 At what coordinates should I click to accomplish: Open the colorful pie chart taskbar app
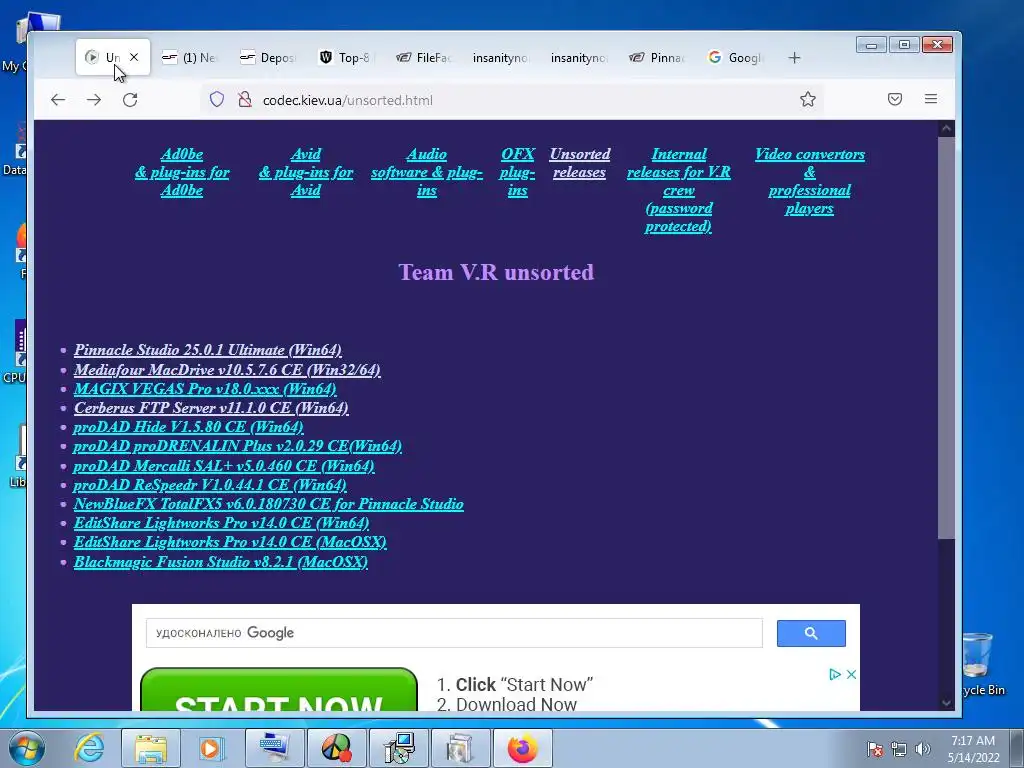click(337, 748)
